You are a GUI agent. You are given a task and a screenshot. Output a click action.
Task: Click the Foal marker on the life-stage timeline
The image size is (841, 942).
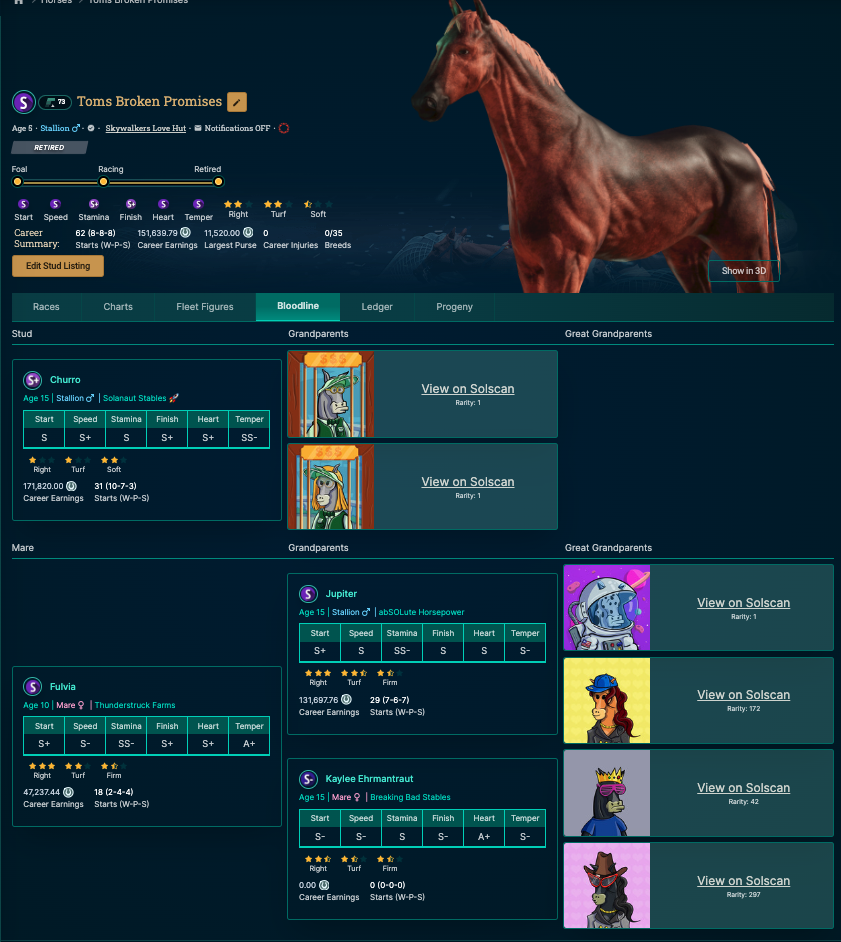[x=17, y=181]
